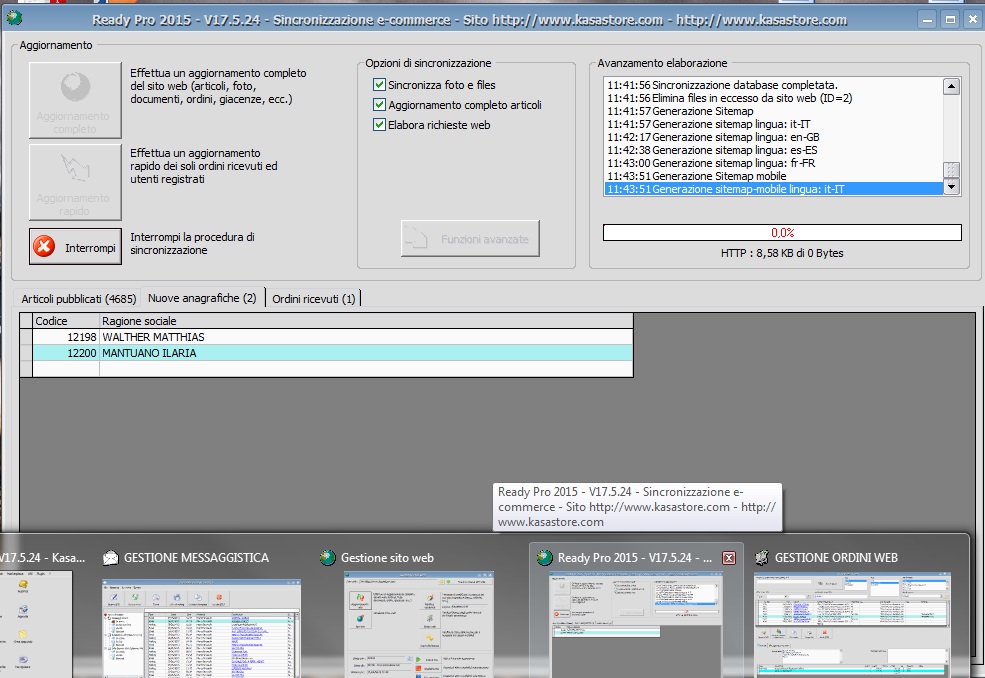Click the Ragione sociale column header

tap(366, 320)
